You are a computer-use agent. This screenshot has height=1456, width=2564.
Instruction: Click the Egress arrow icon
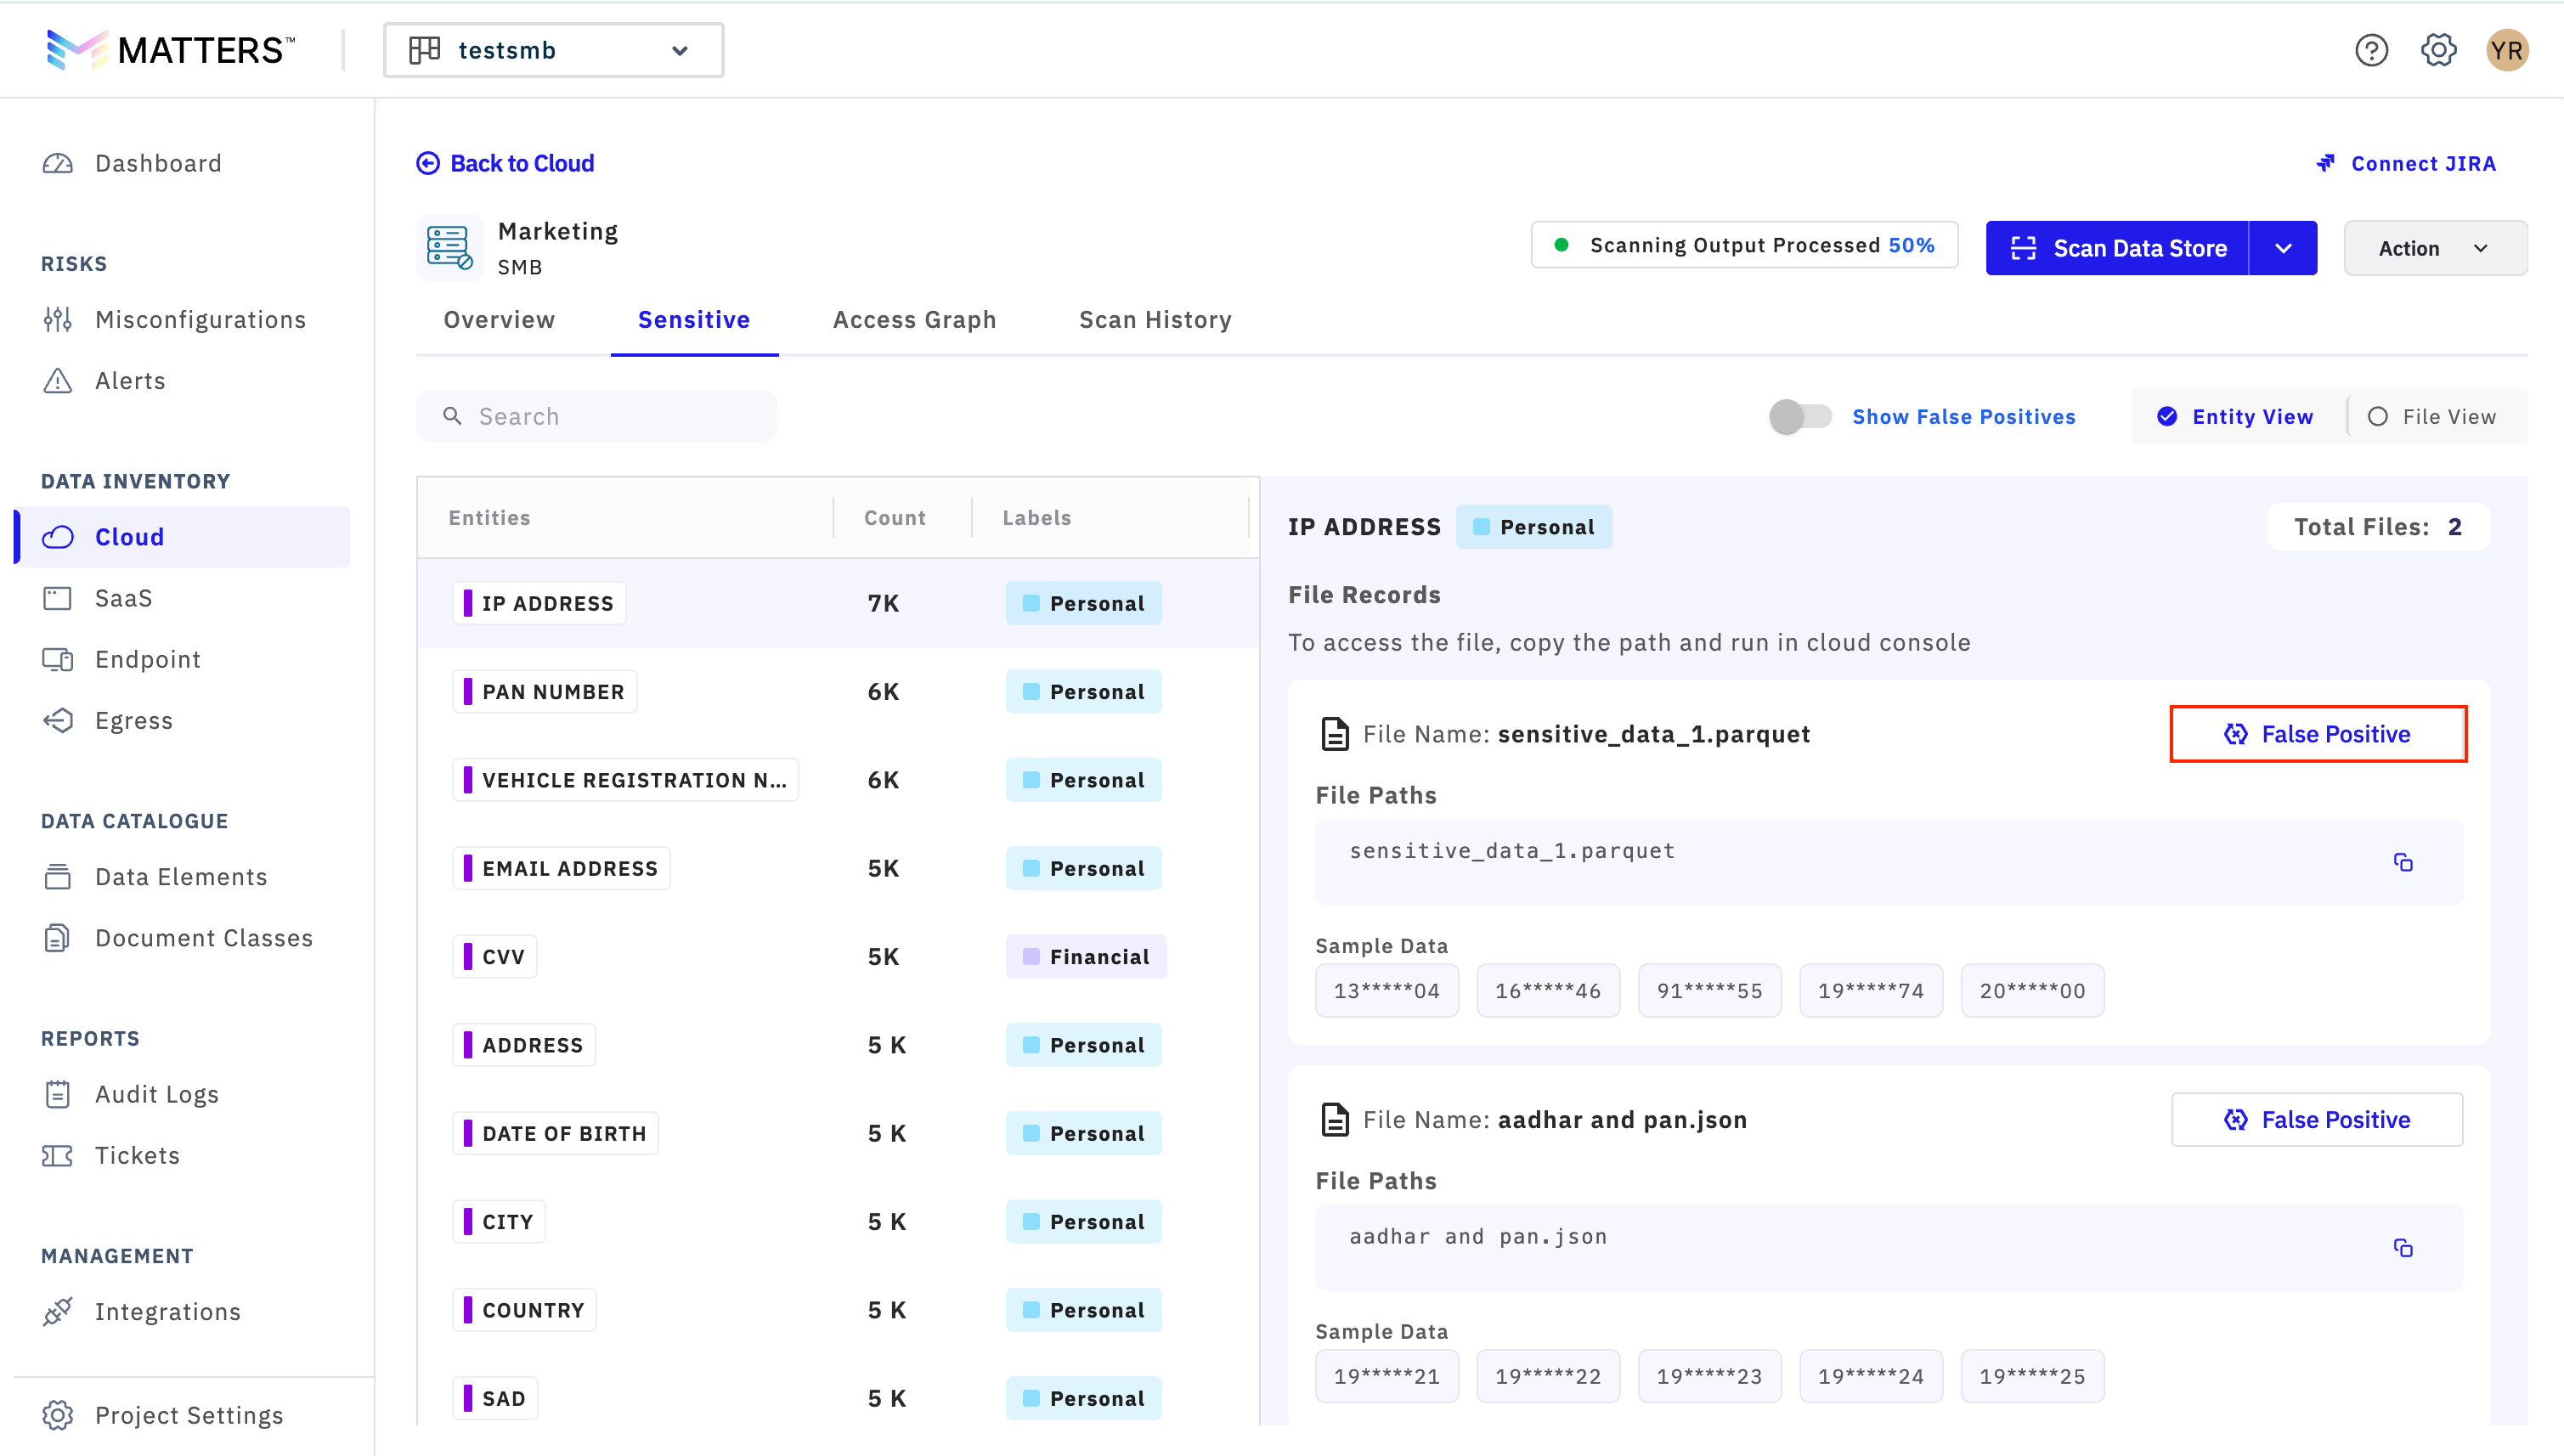[x=58, y=720]
